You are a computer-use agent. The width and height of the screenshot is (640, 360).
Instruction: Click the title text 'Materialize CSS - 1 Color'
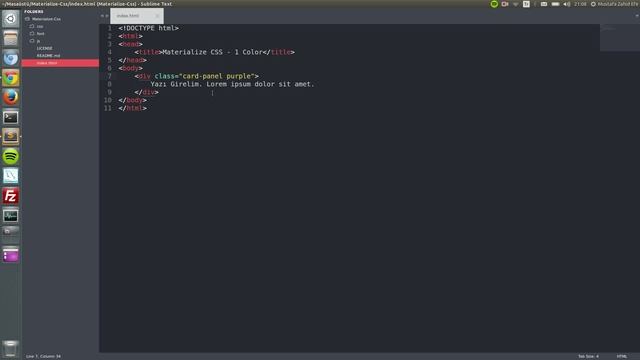(x=212, y=52)
